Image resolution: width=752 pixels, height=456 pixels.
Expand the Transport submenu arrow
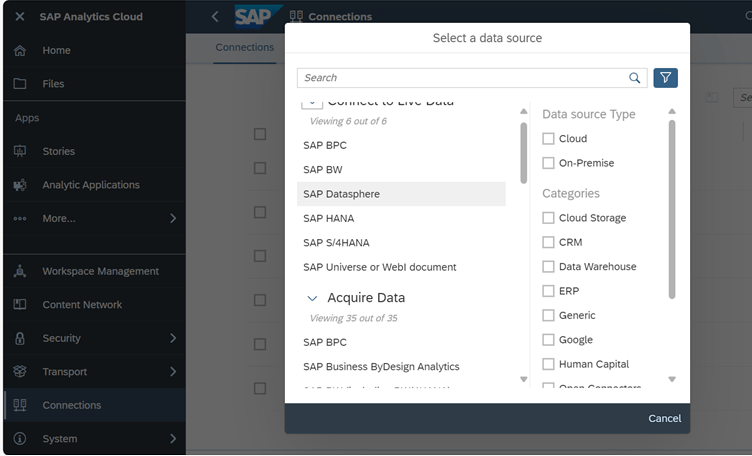pyautogui.click(x=173, y=372)
